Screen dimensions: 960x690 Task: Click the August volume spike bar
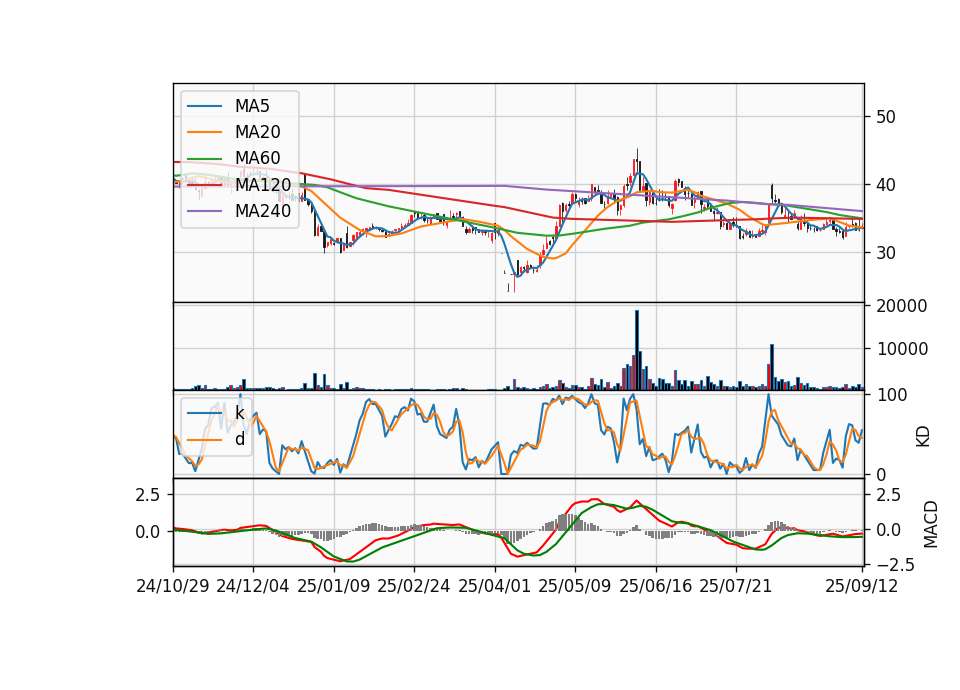(772, 367)
